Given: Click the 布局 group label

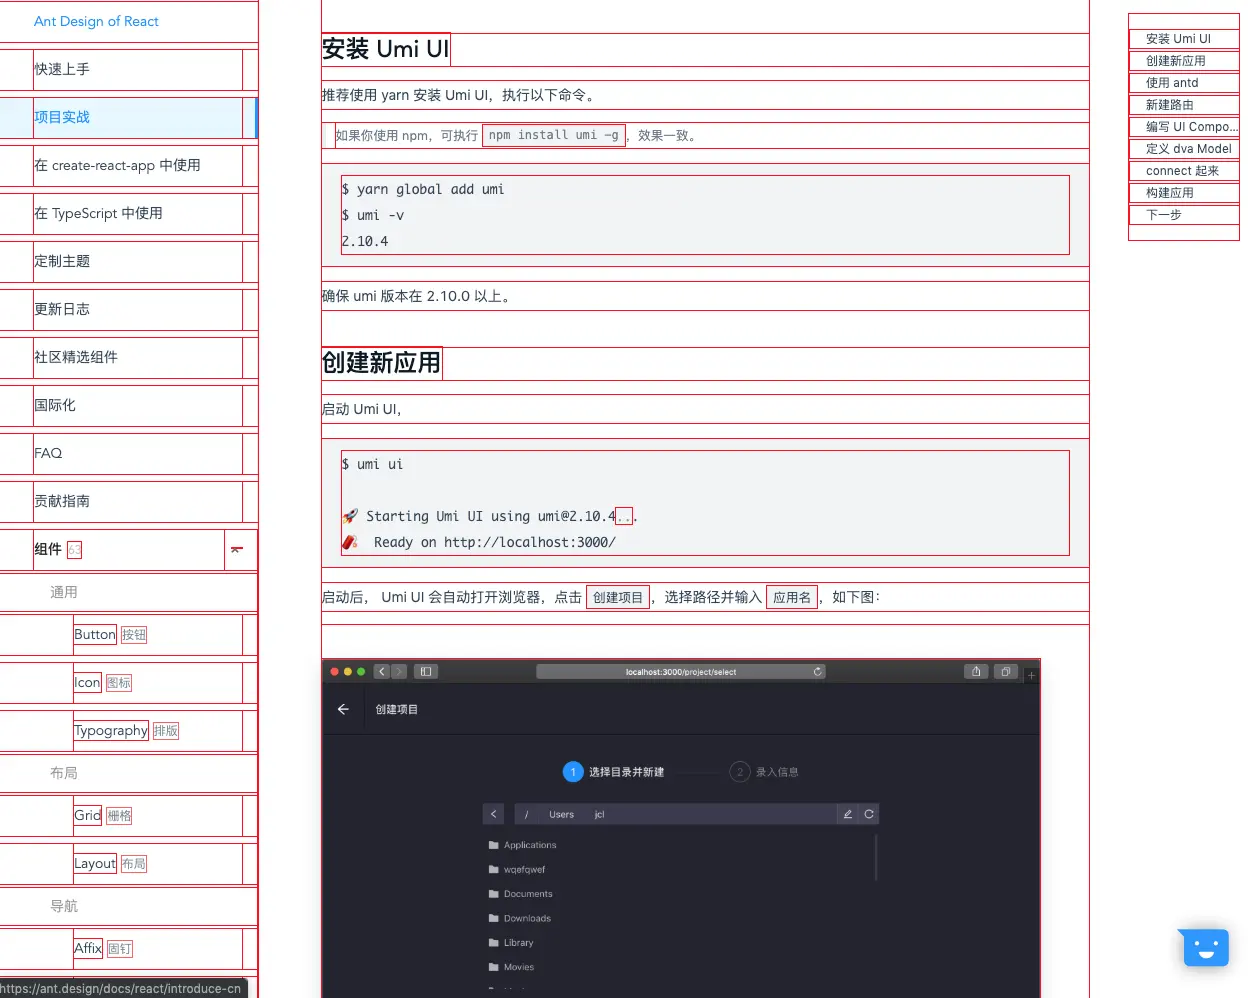Looking at the screenshot, I should [64, 773].
